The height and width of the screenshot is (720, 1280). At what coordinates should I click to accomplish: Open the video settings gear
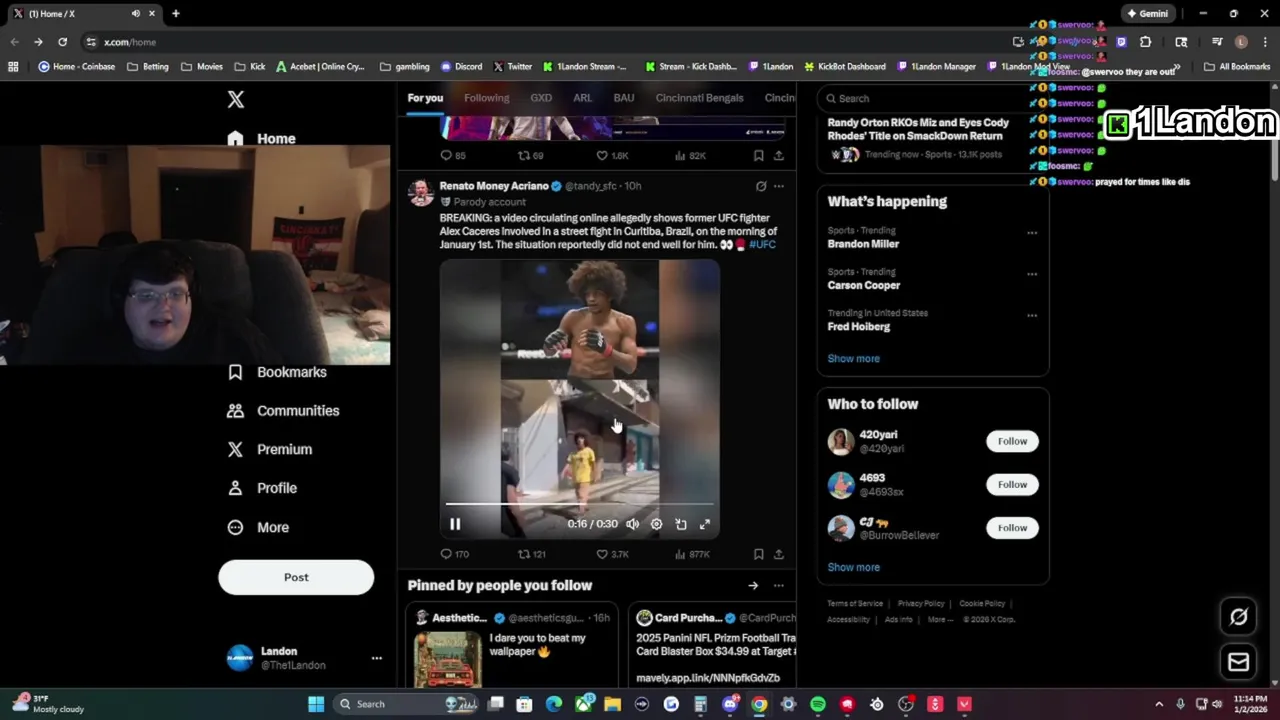(x=656, y=524)
